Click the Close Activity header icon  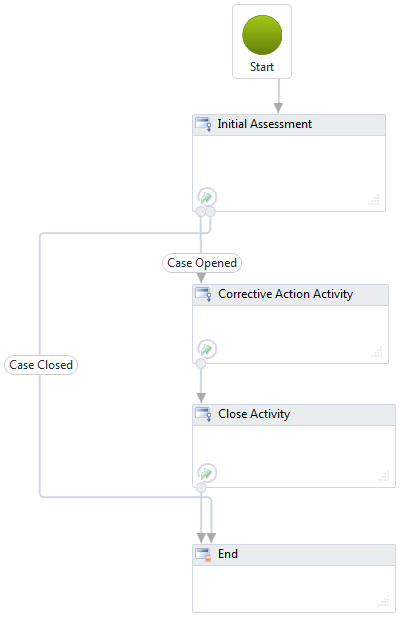coord(203,414)
